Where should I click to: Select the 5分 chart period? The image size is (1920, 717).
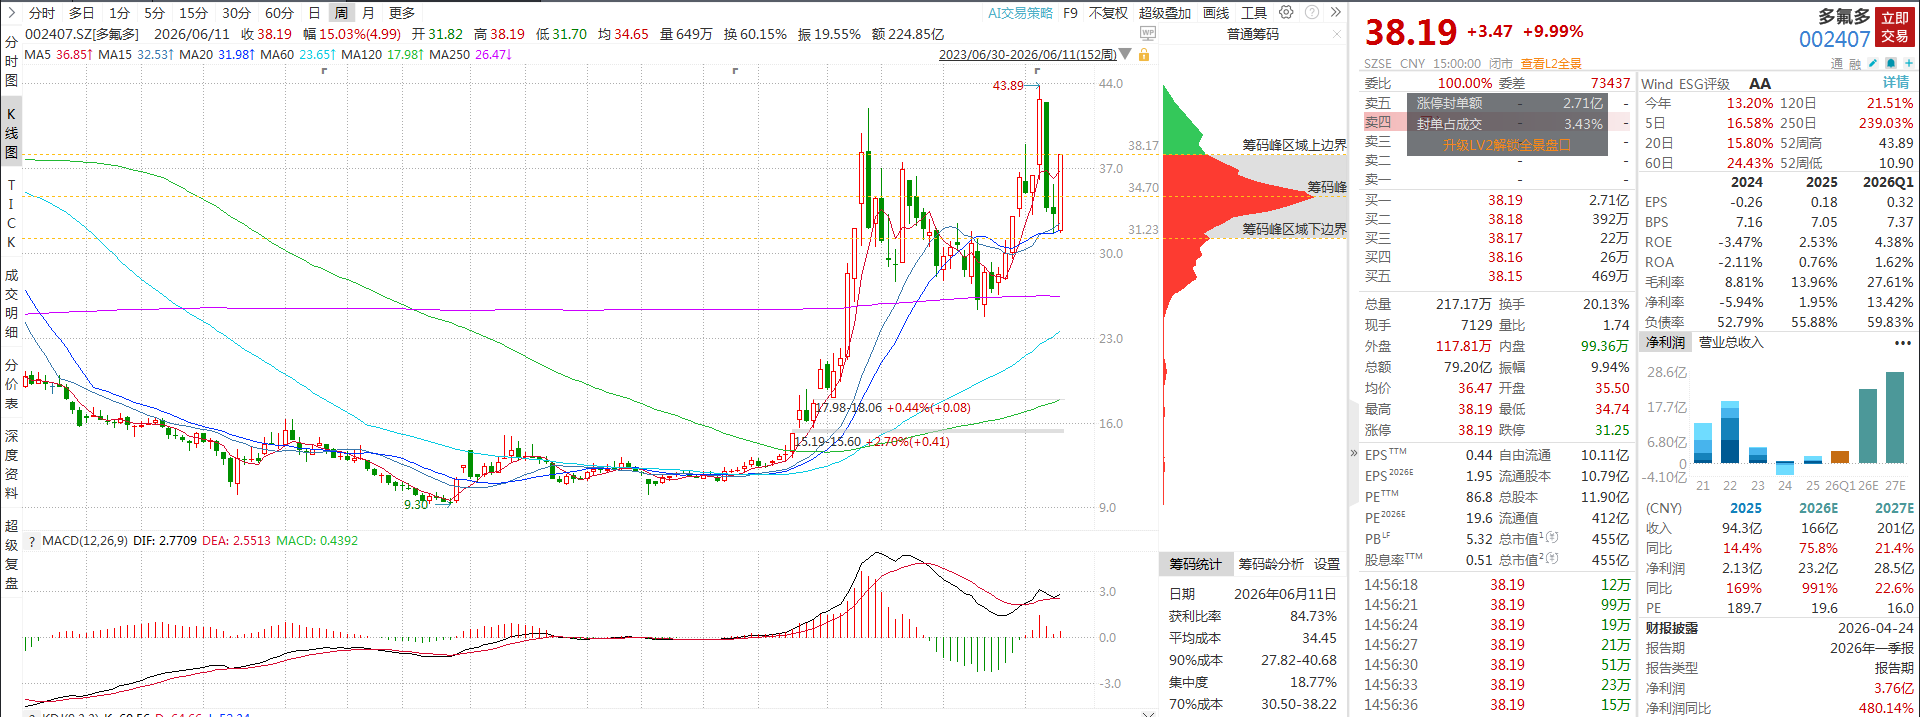(x=154, y=13)
